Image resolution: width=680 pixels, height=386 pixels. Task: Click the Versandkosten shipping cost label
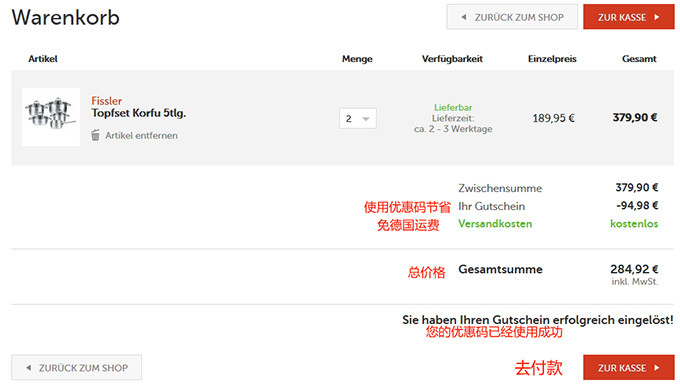point(495,224)
